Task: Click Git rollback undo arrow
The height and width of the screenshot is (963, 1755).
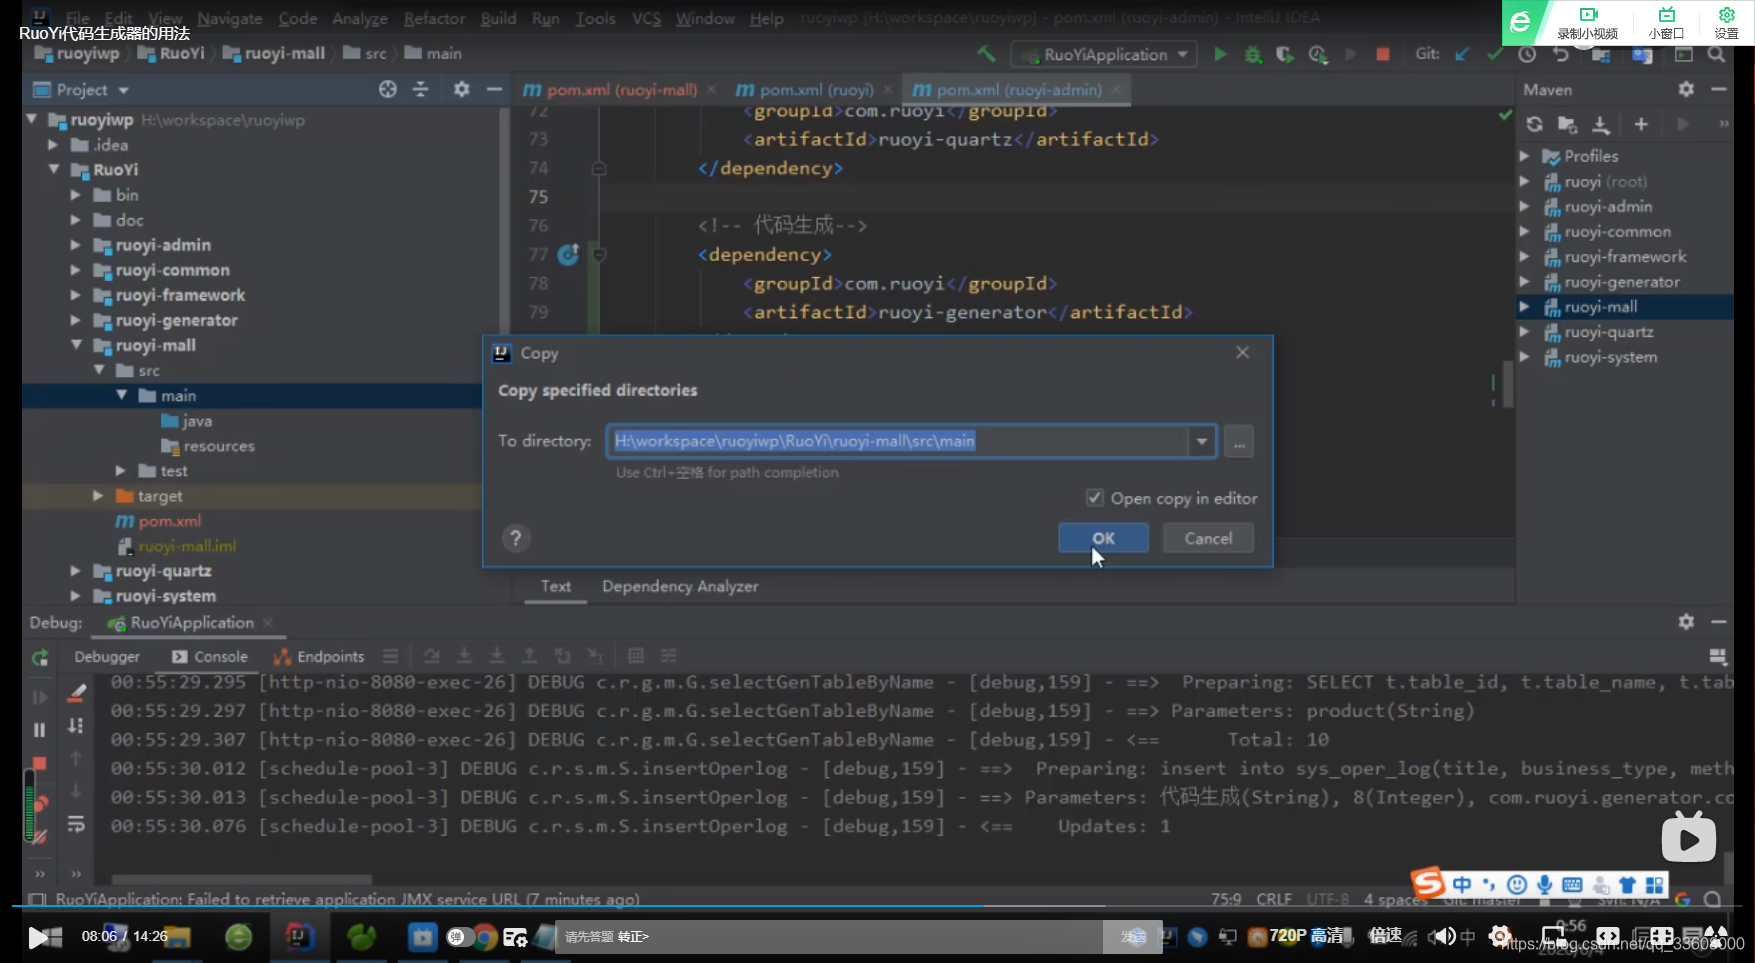Action: tap(1560, 54)
